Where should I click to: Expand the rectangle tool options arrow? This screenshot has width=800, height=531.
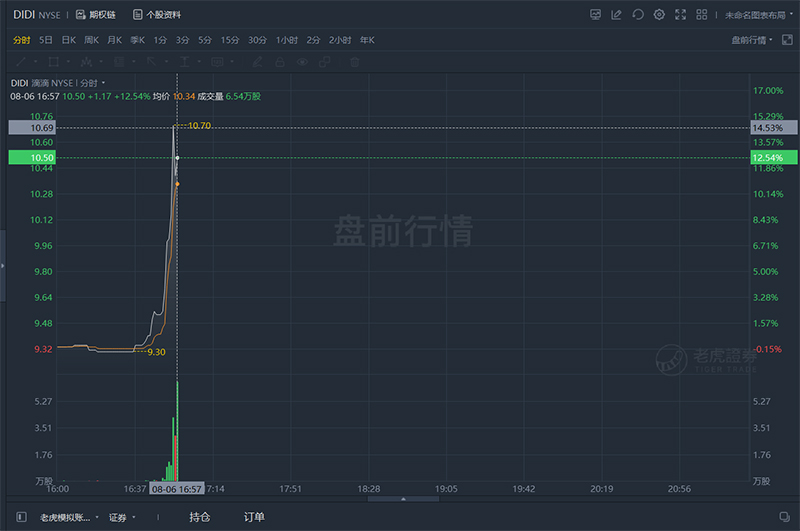tap(68, 62)
